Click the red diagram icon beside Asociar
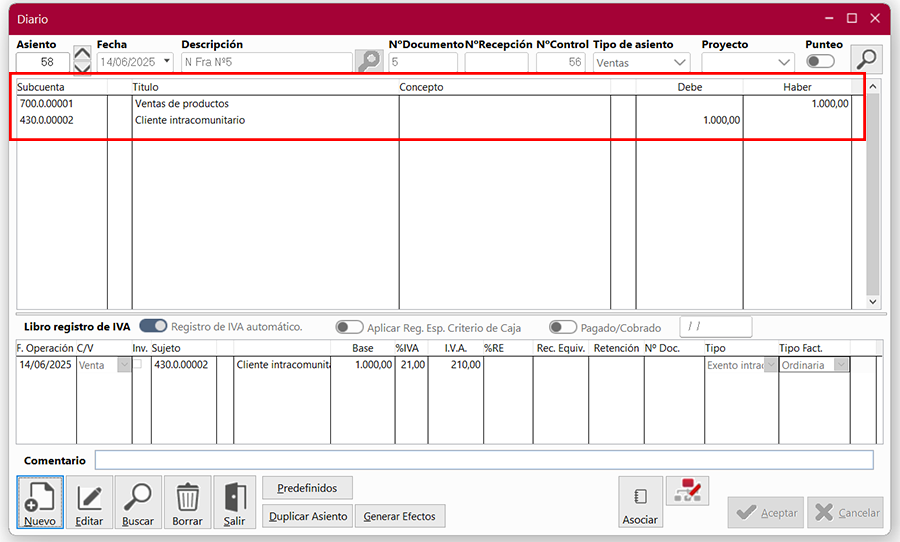900x542 pixels. coord(687,491)
